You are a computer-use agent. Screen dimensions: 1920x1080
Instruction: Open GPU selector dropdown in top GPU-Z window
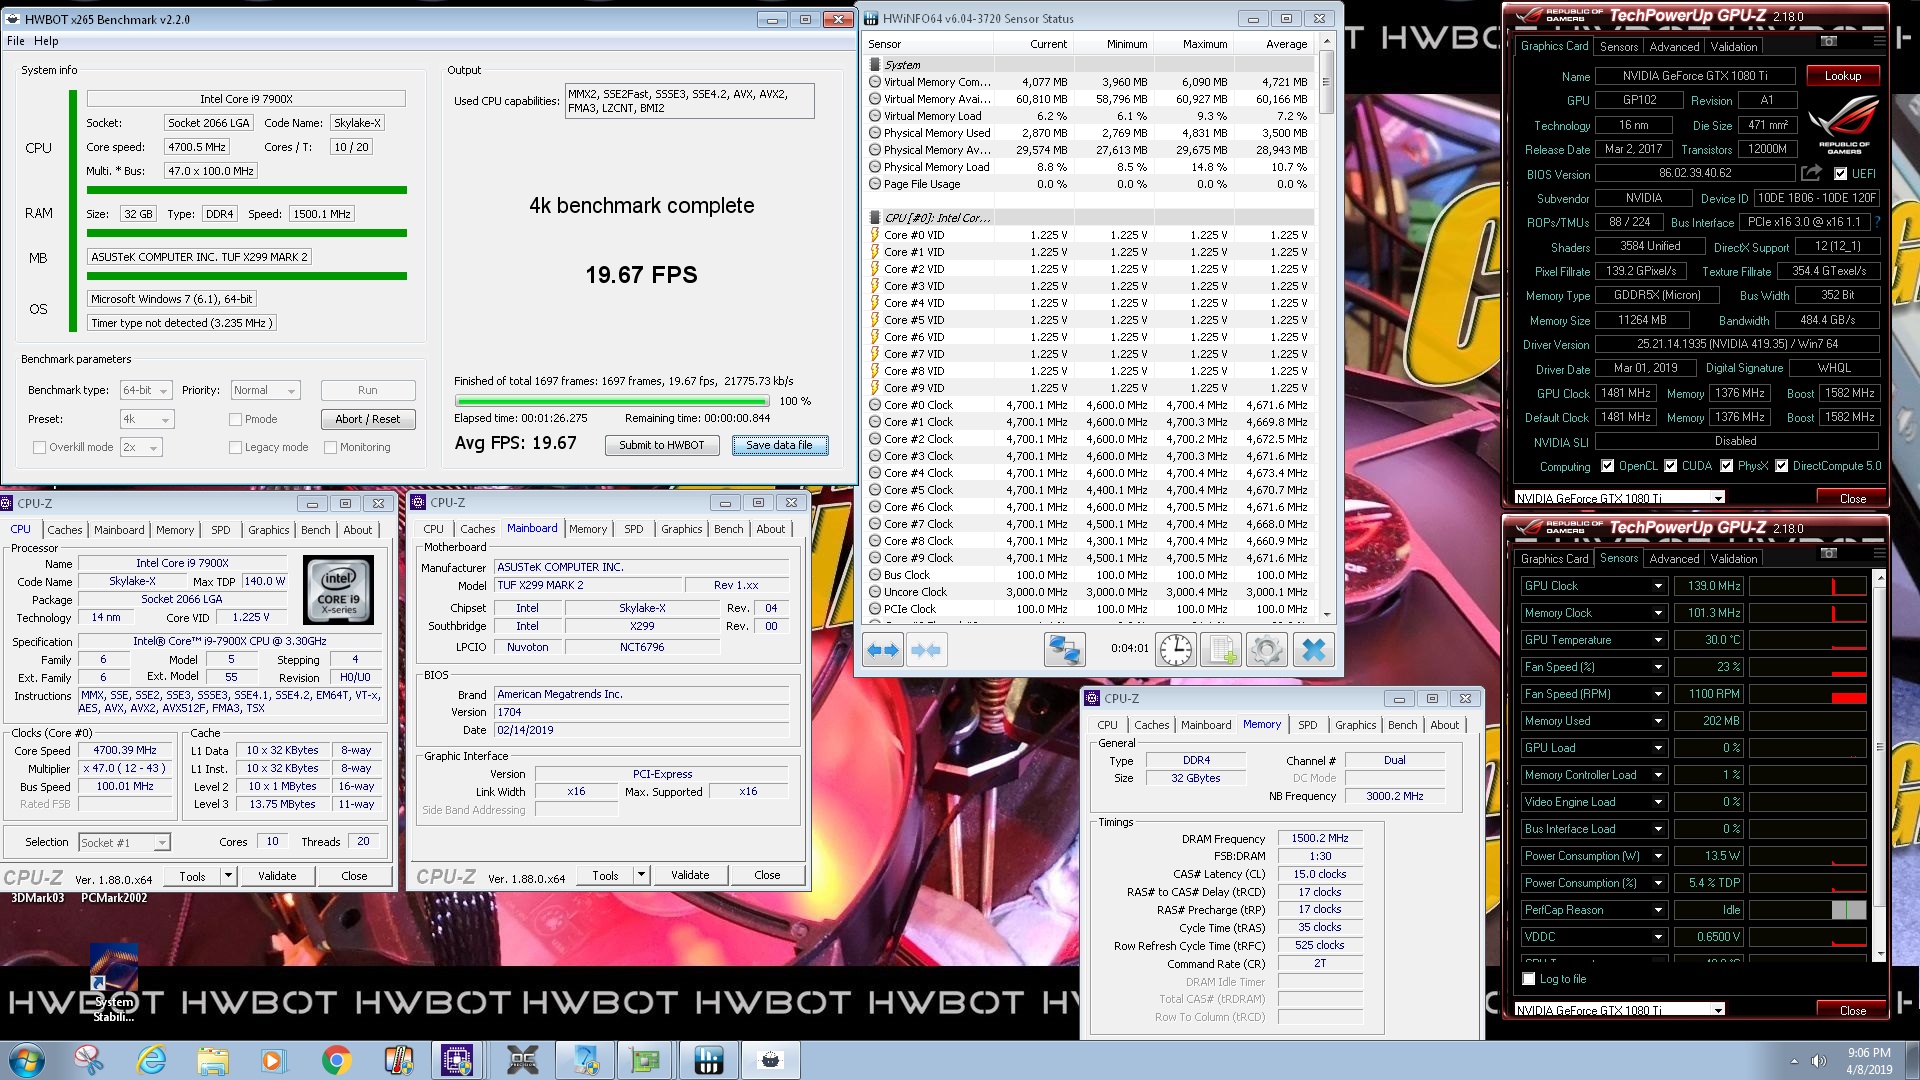click(1619, 498)
